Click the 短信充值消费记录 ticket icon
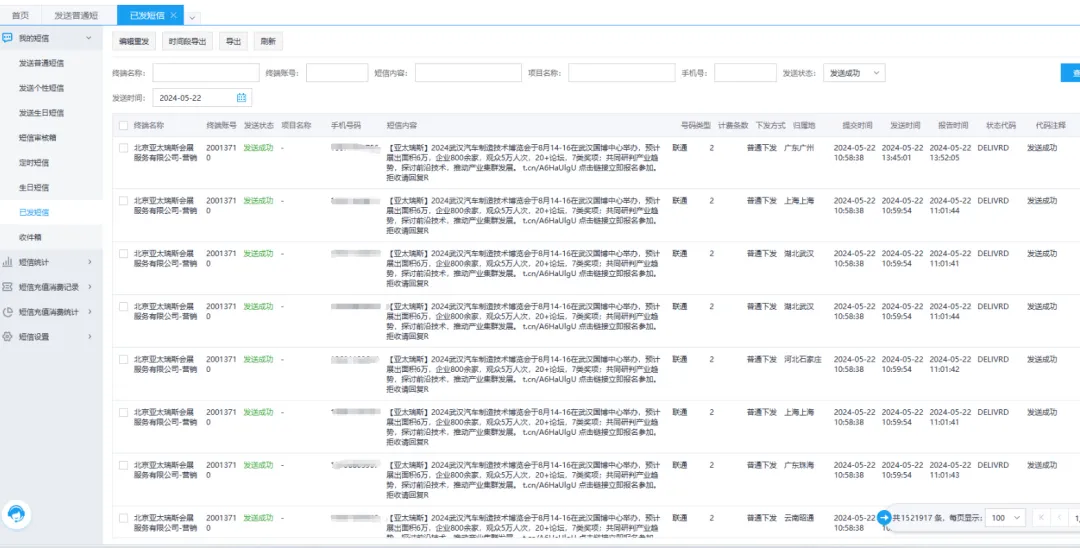The image size is (1080, 548). [8, 286]
